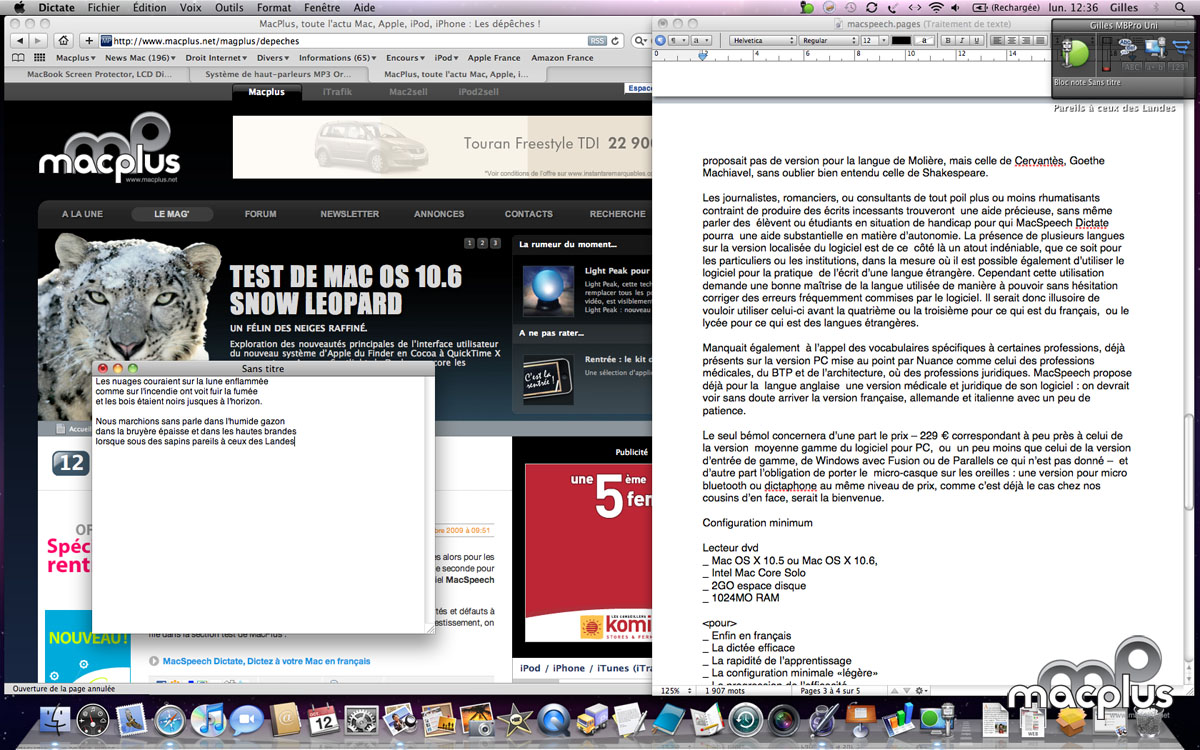Switch to Système de haut-parleurs Safari tab
Viewport: 1200px width, 750px height.
tap(281, 74)
